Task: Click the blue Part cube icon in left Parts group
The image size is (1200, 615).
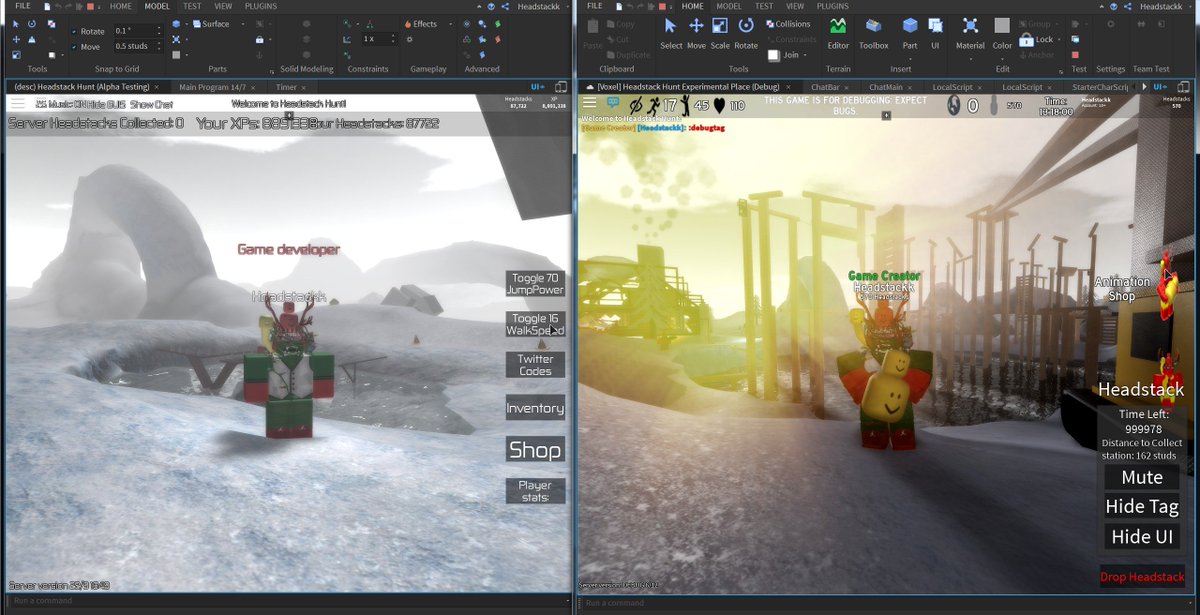Action: point(176,24)
